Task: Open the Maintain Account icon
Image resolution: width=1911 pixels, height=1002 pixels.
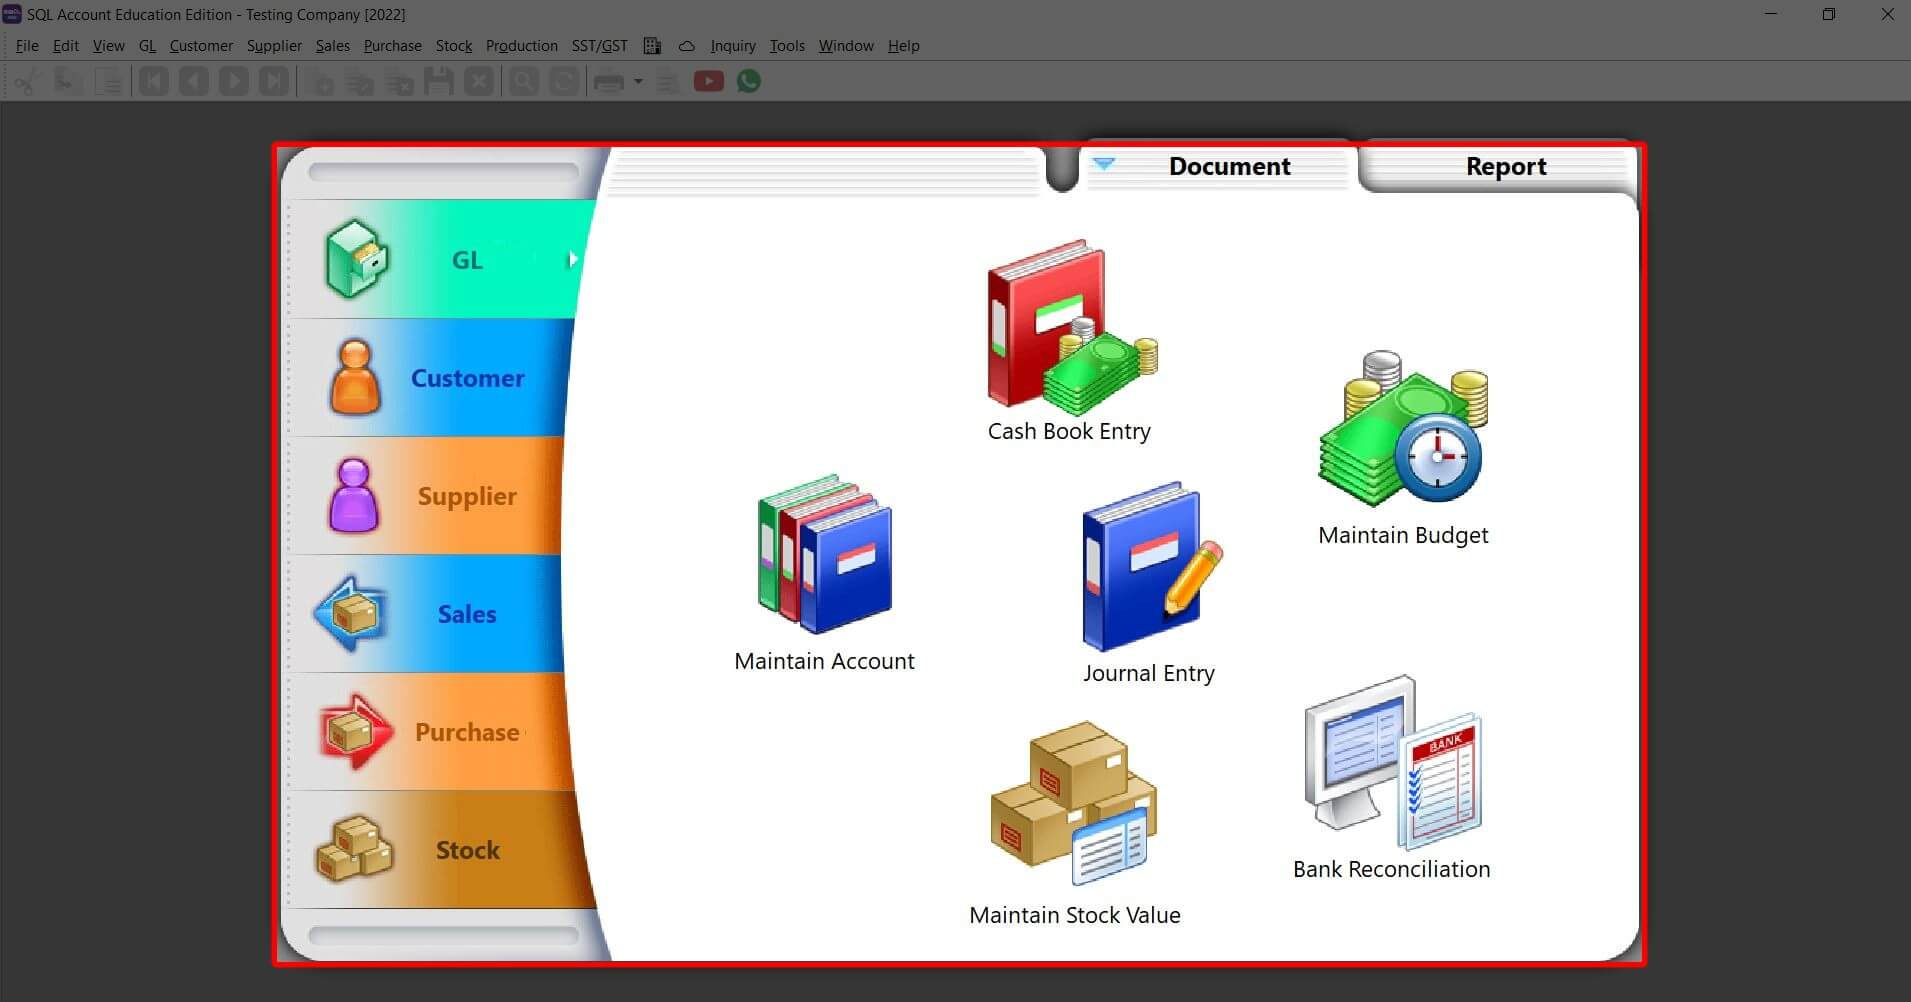Action: click(x=825, y=554)
